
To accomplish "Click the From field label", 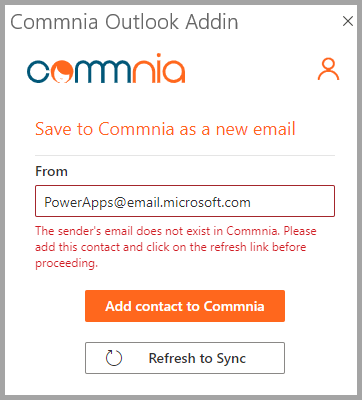I will click(51, 171).
